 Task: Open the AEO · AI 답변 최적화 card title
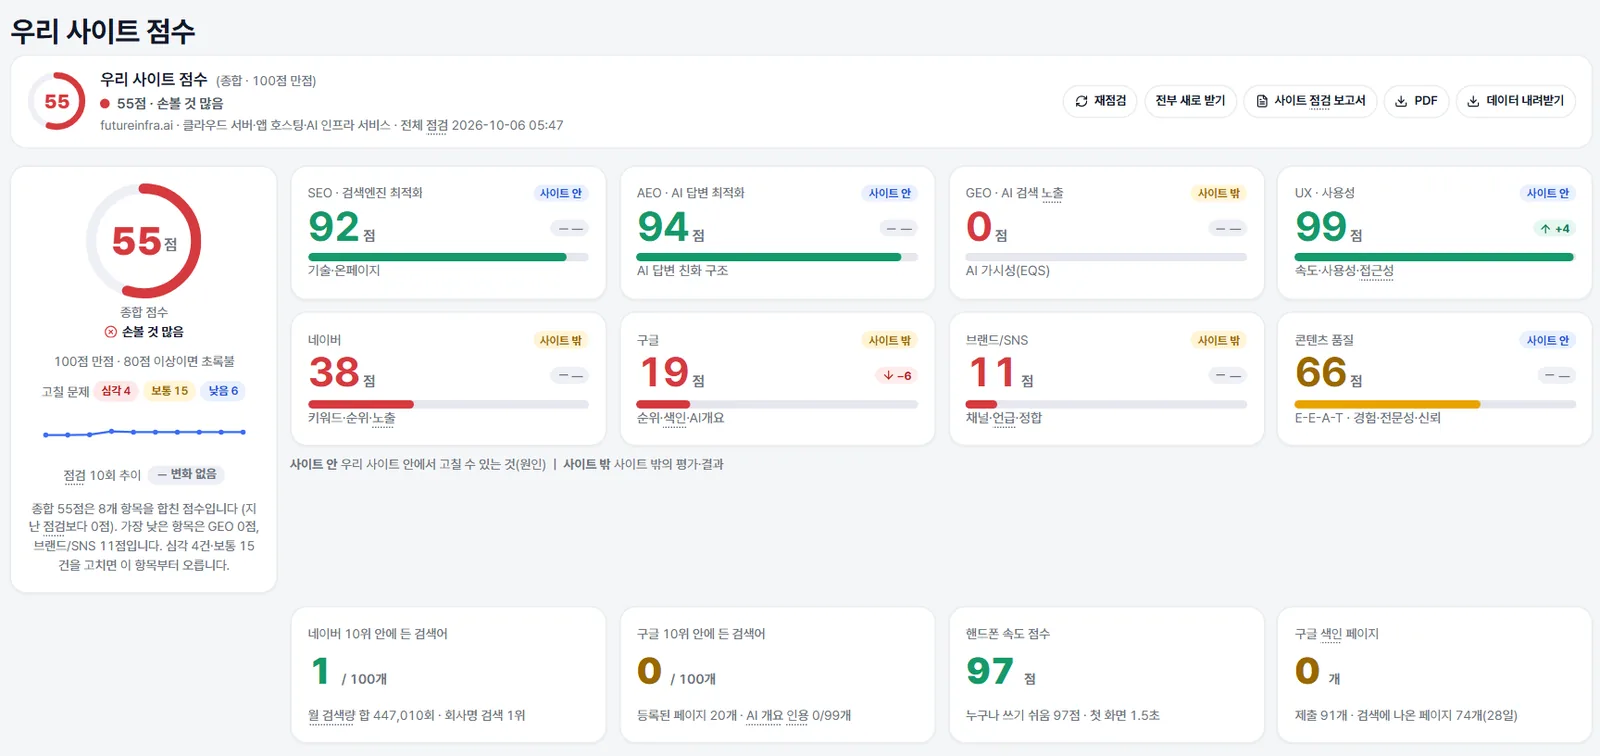691,193
